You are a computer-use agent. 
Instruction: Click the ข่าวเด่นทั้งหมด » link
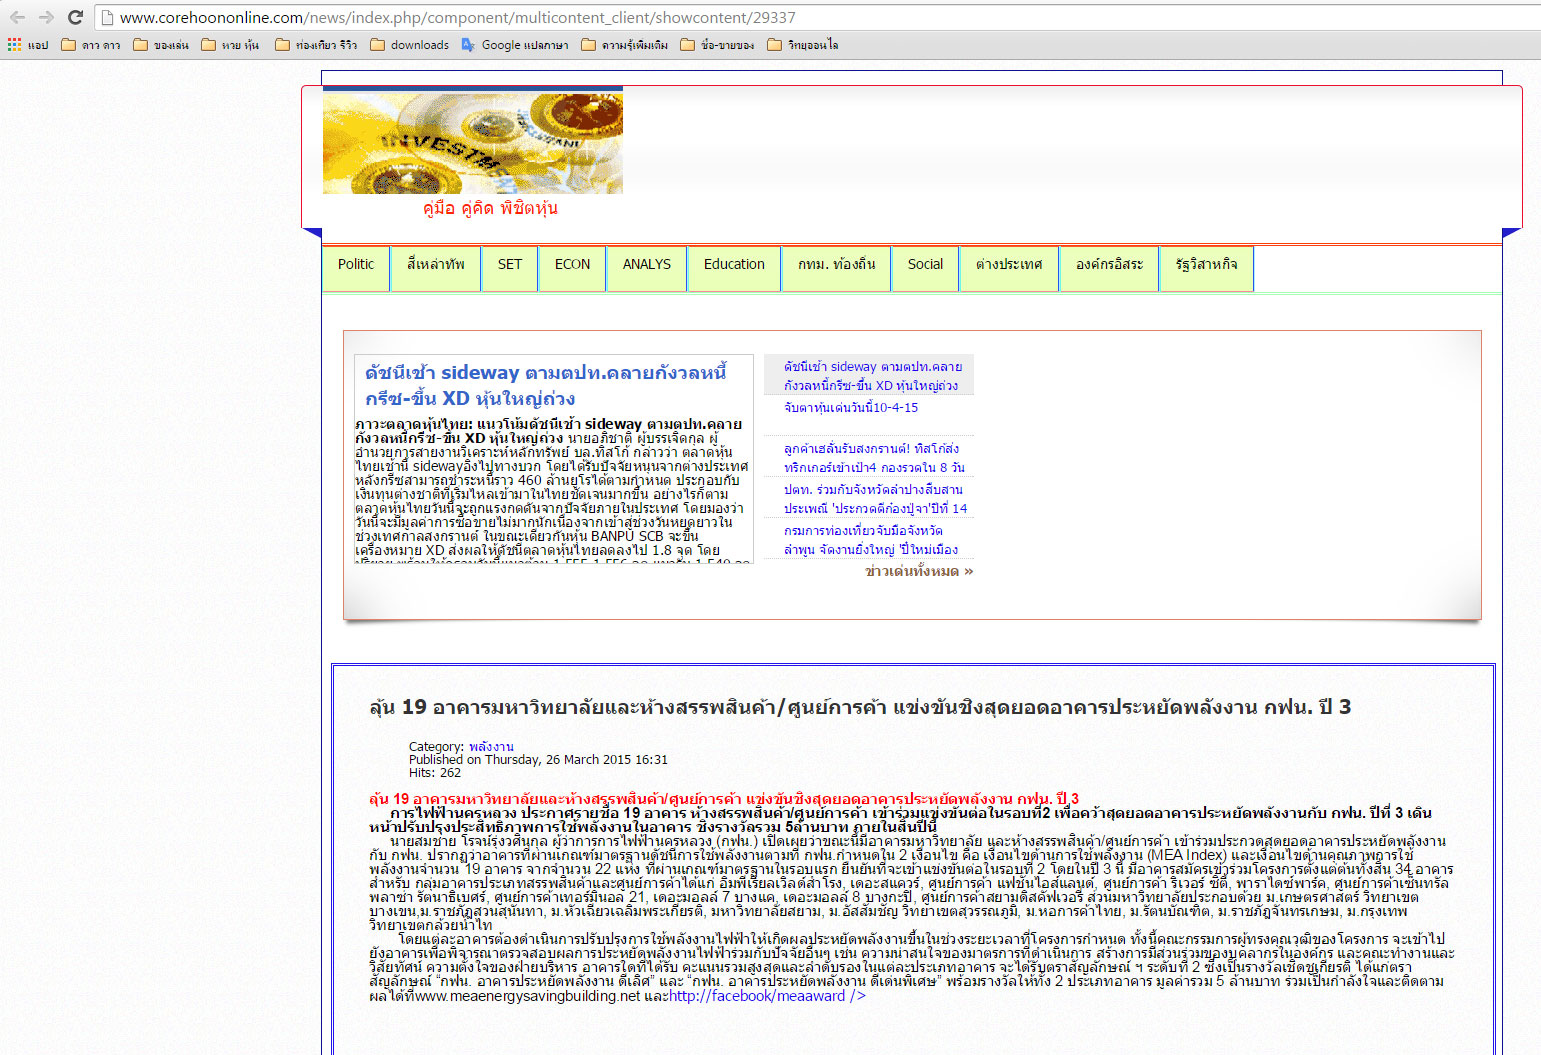(x=918, y=571)
